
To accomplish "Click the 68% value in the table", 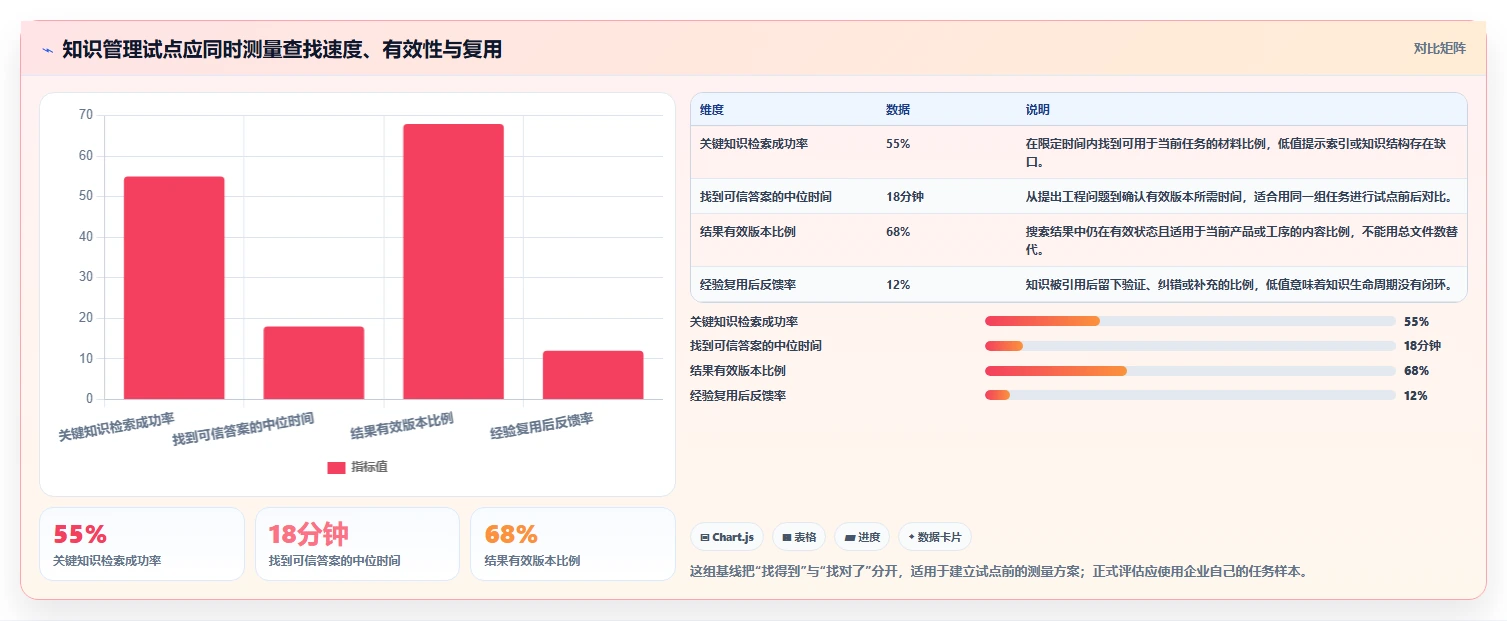I will (898, 232).
